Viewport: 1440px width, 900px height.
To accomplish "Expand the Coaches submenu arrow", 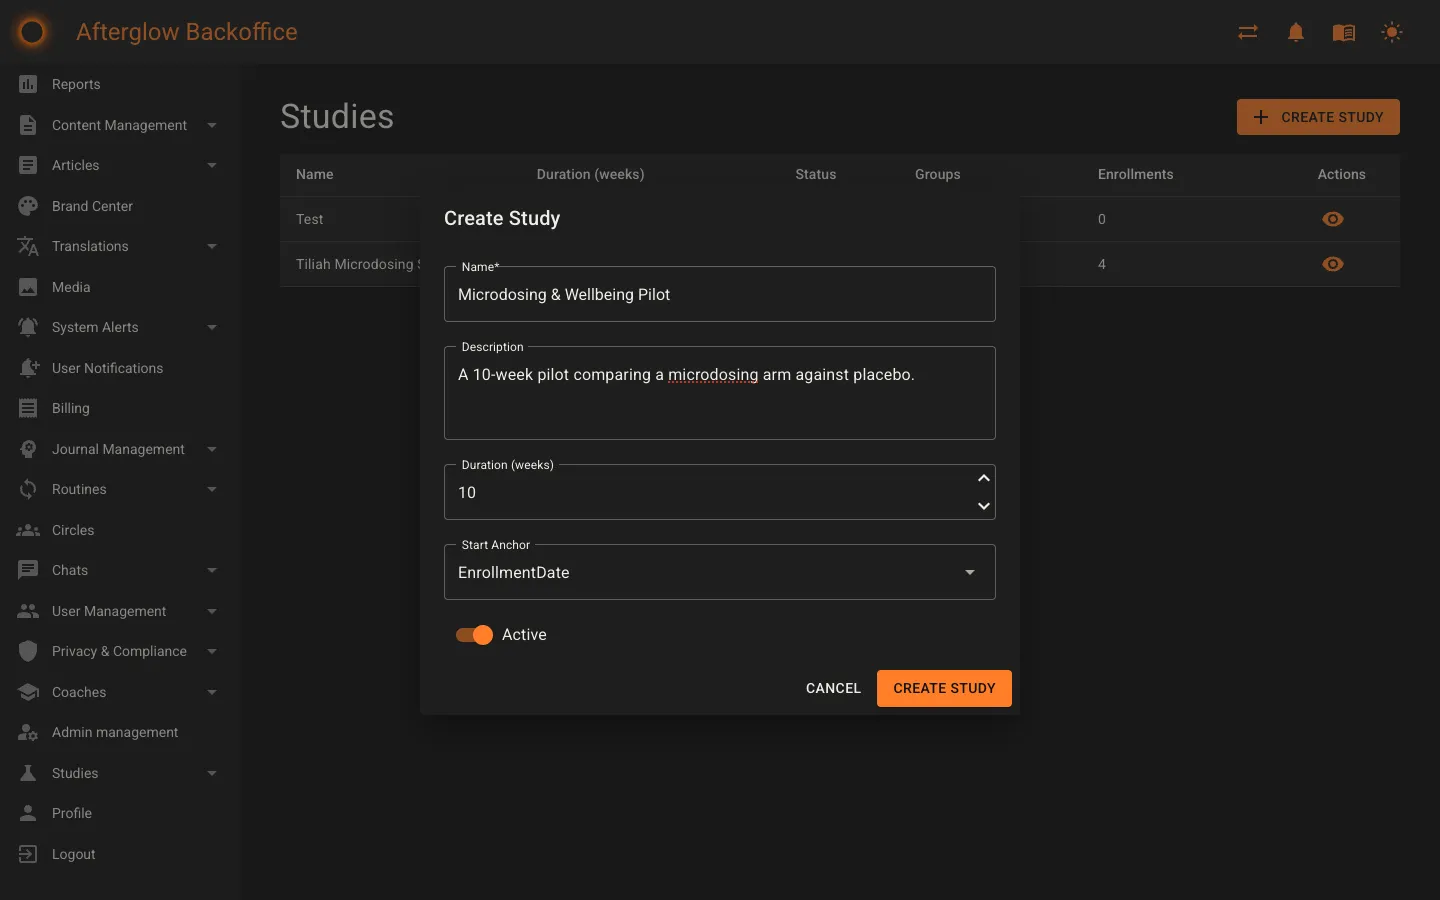I will click(x=212, y=692).
